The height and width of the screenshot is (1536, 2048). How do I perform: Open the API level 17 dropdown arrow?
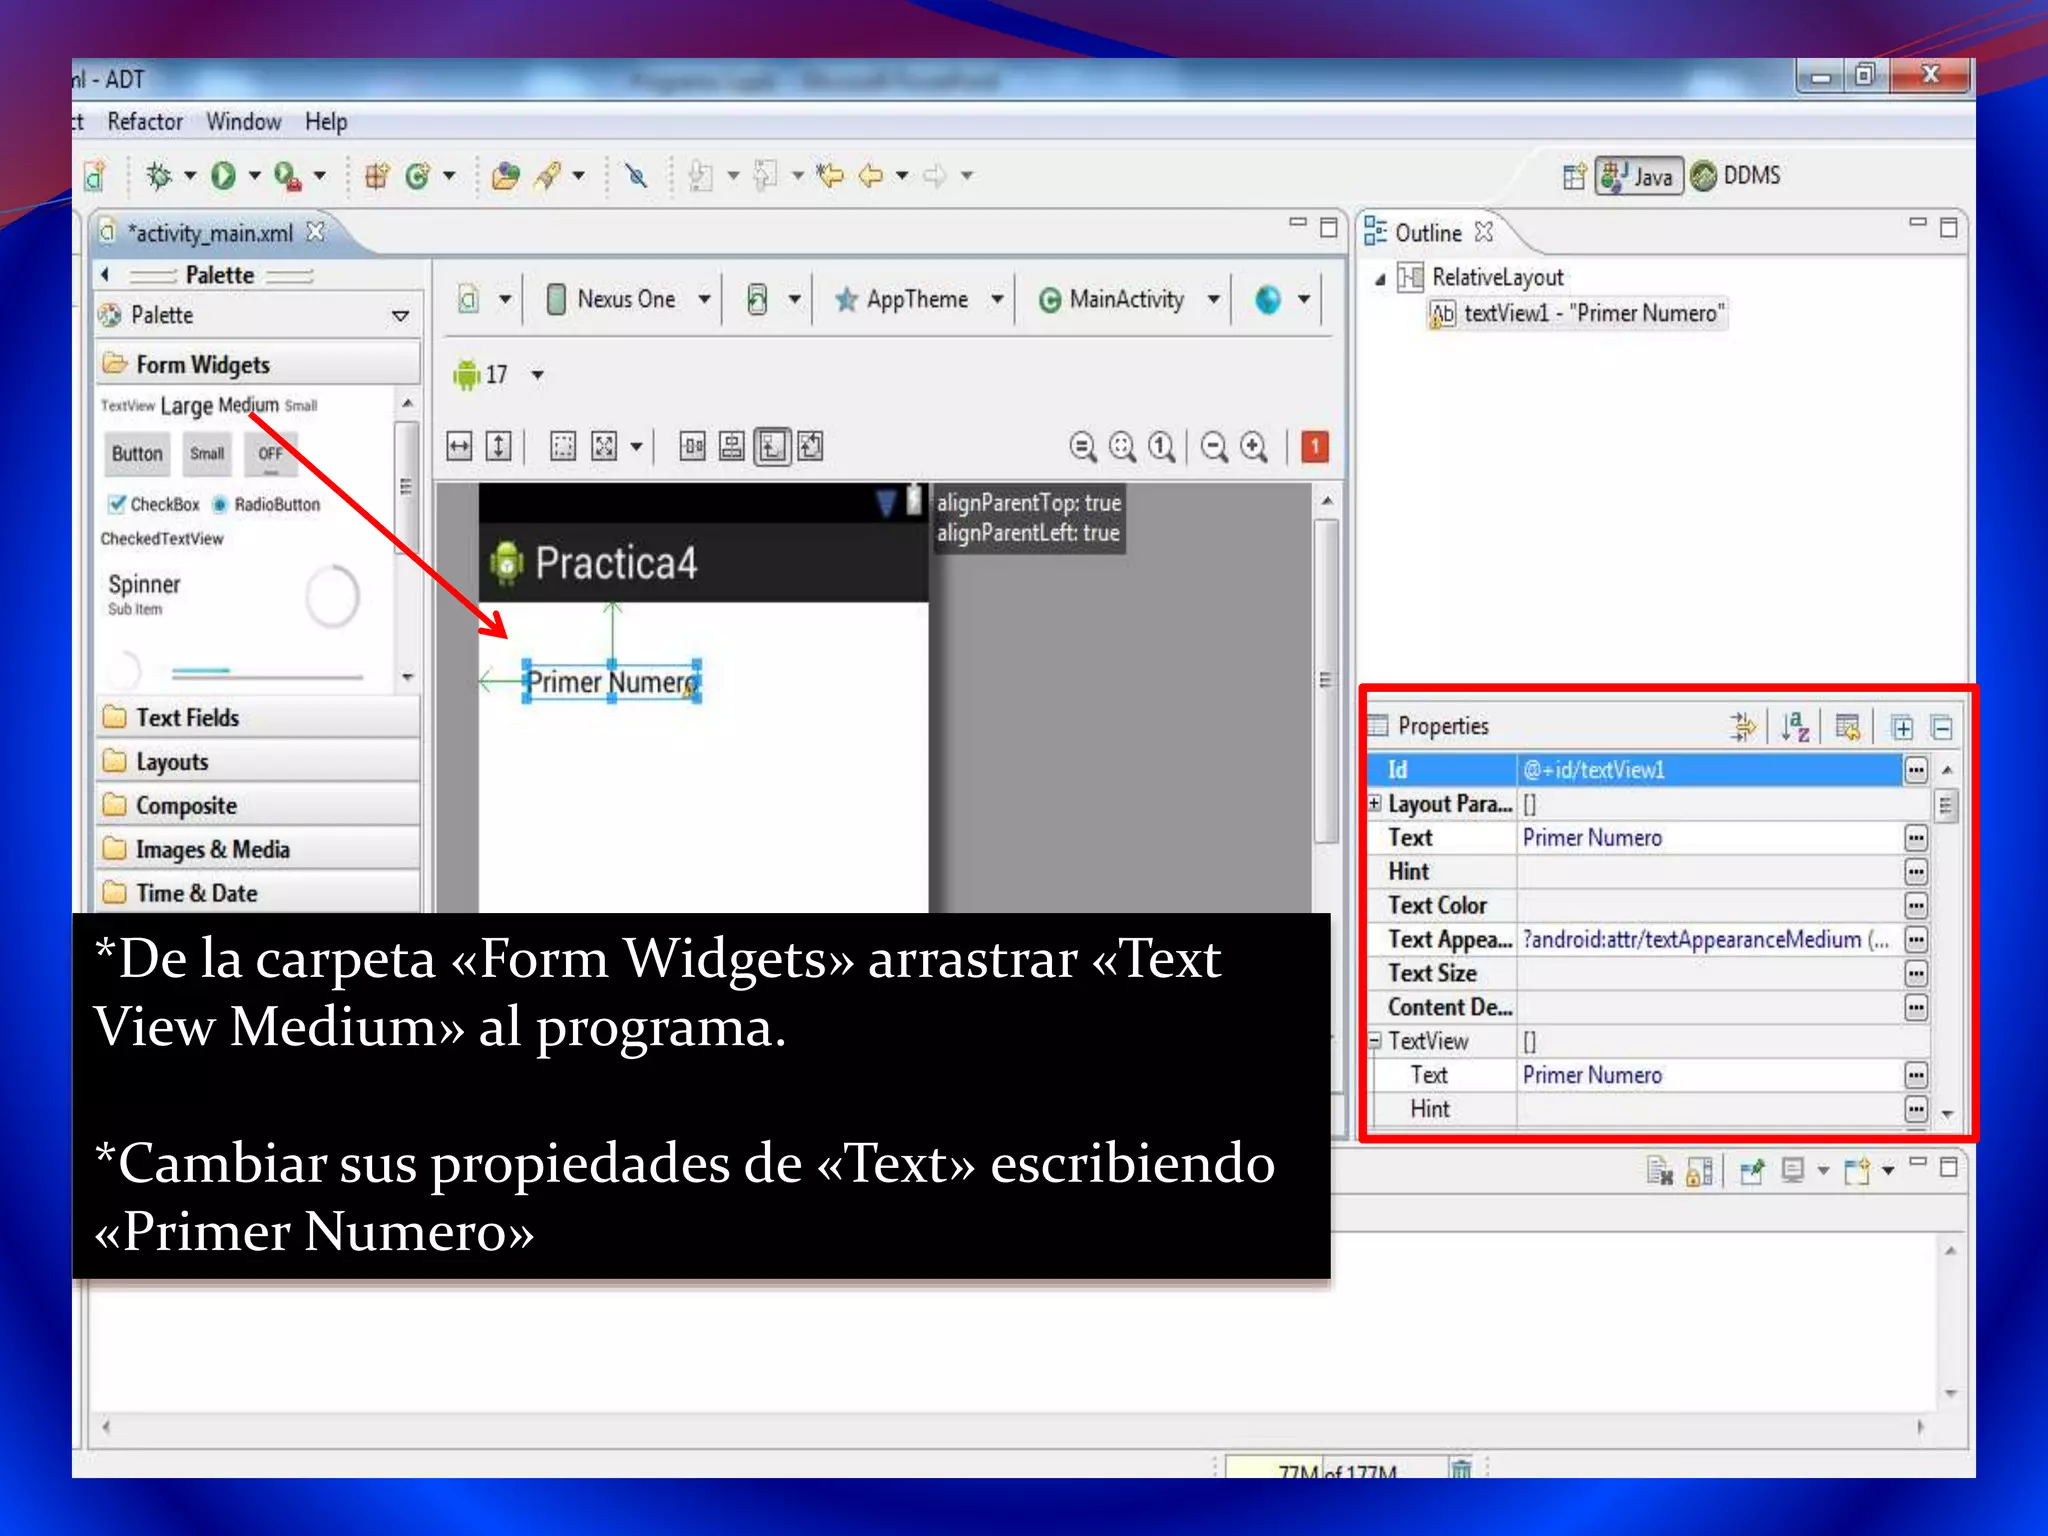click(537, 375)
